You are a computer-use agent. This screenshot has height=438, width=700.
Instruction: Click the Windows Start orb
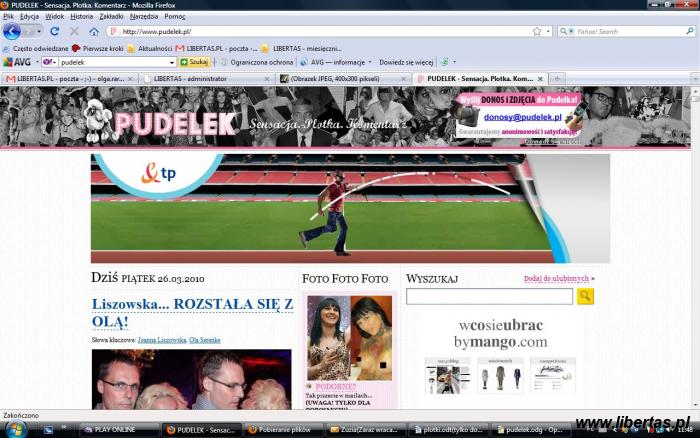12,429
